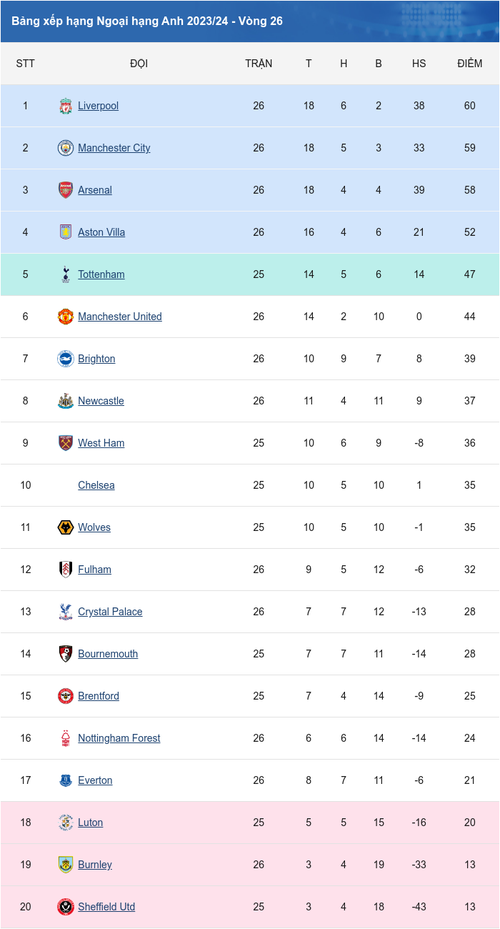Click the Fulham club crest
Screen dimensions: 500x929
[x=66, y=569]
